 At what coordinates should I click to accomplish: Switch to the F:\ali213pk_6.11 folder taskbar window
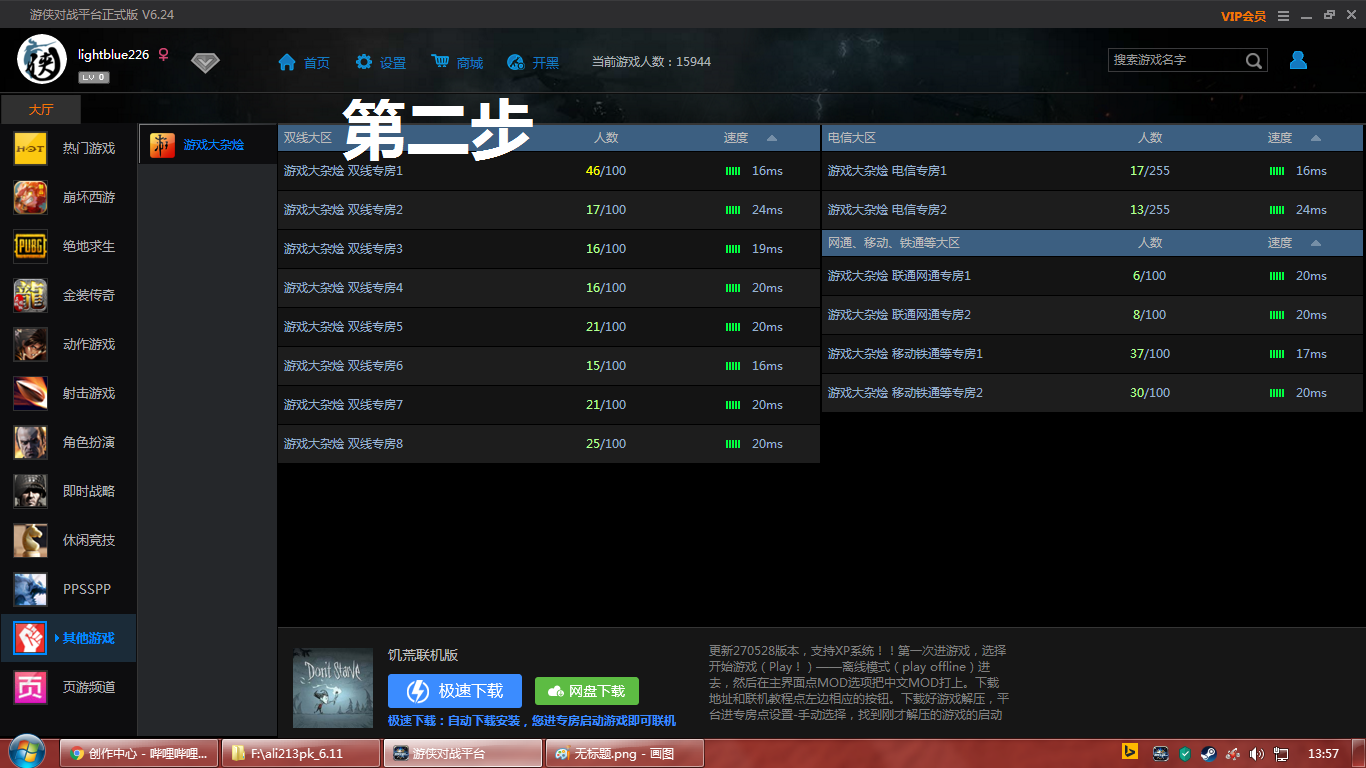point(301,753)
